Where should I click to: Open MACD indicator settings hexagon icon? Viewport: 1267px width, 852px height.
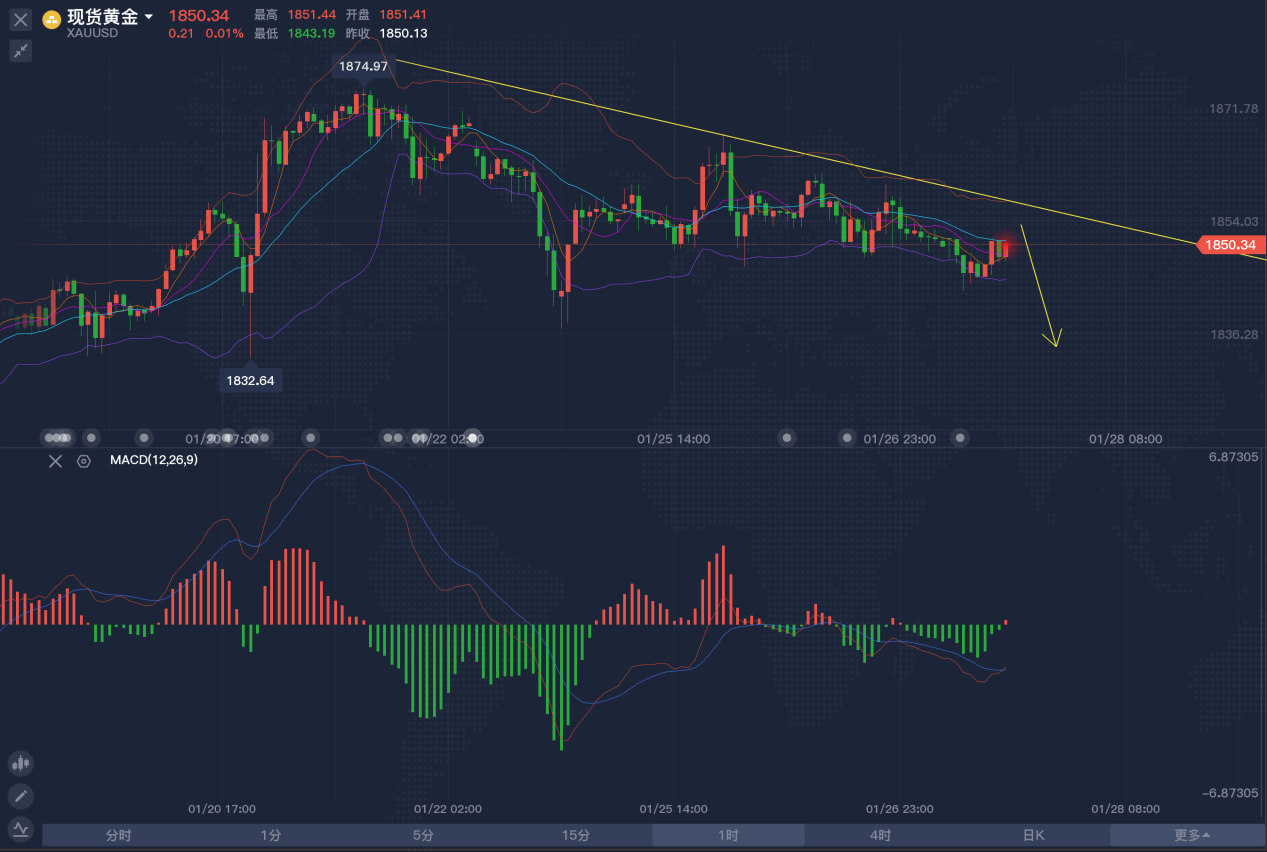point(84,461)
